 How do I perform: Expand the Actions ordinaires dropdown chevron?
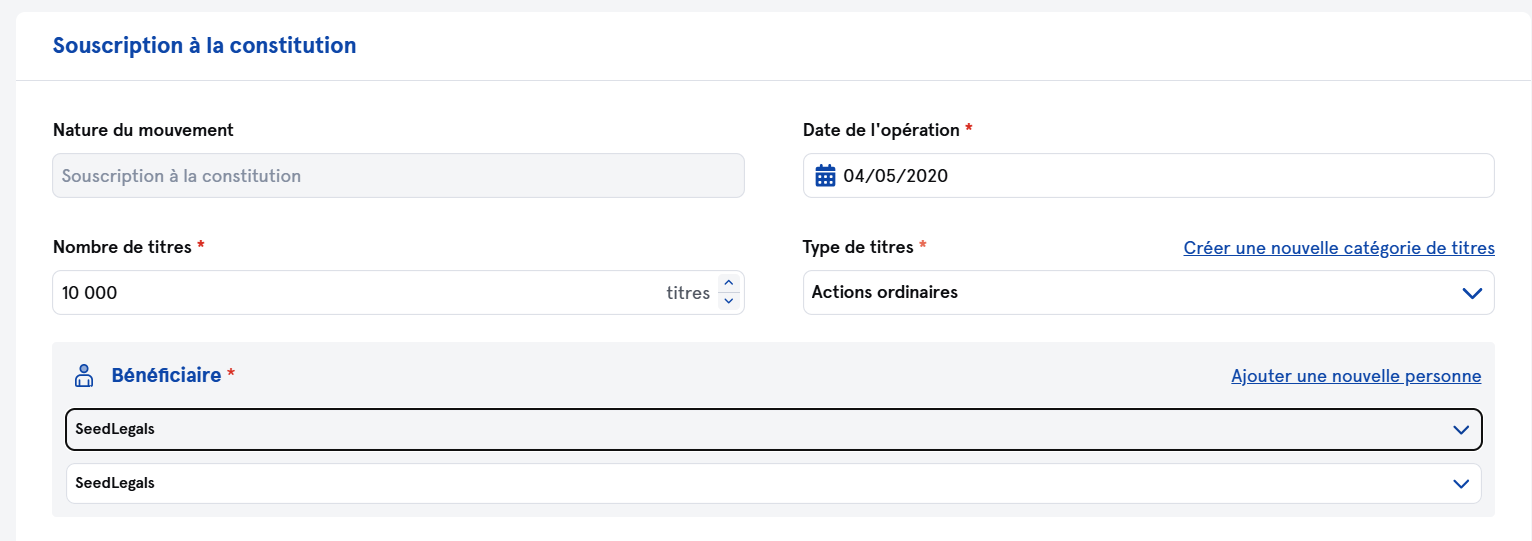(1471, 293)
